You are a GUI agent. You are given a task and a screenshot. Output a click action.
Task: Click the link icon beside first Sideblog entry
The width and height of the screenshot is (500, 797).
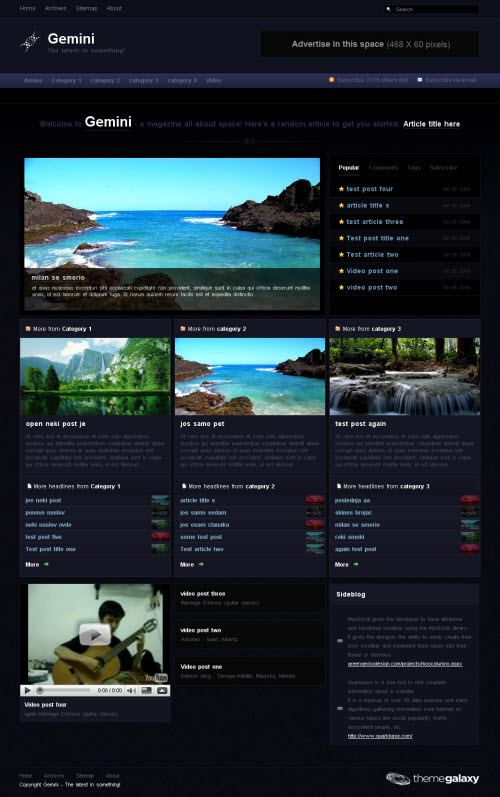click(x=340, y=641)
